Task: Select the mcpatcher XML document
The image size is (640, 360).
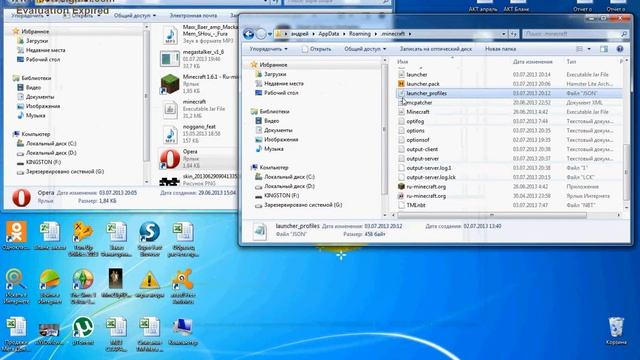Action: [419, 102]
